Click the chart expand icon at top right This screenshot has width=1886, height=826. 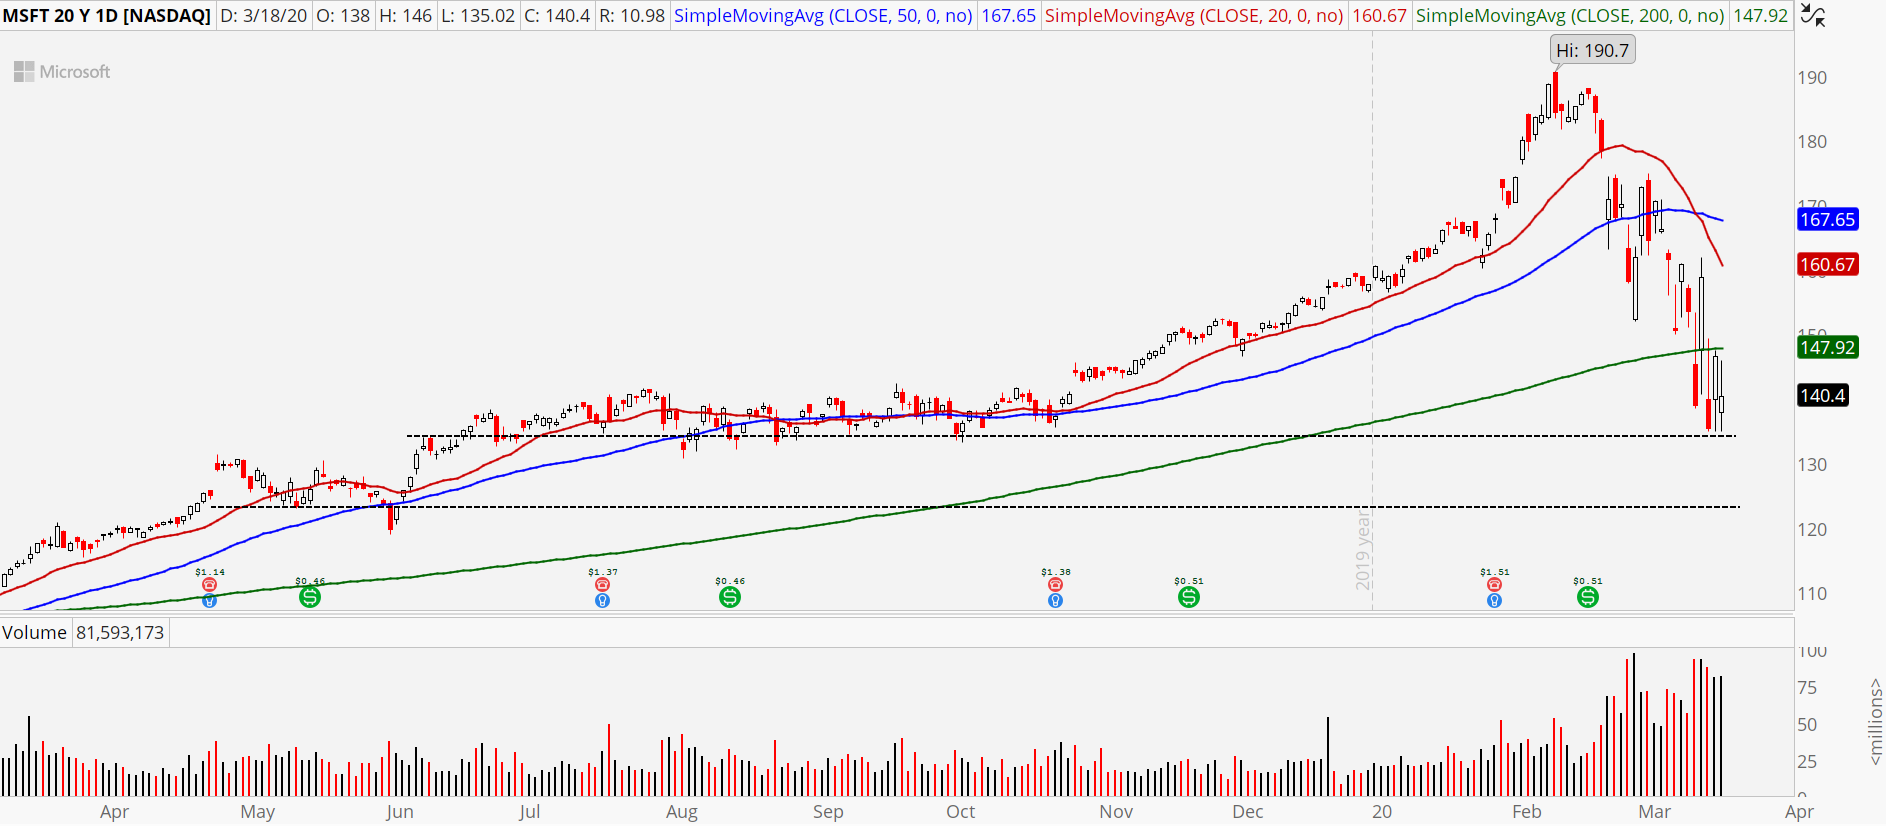[x=1812, y=15]
